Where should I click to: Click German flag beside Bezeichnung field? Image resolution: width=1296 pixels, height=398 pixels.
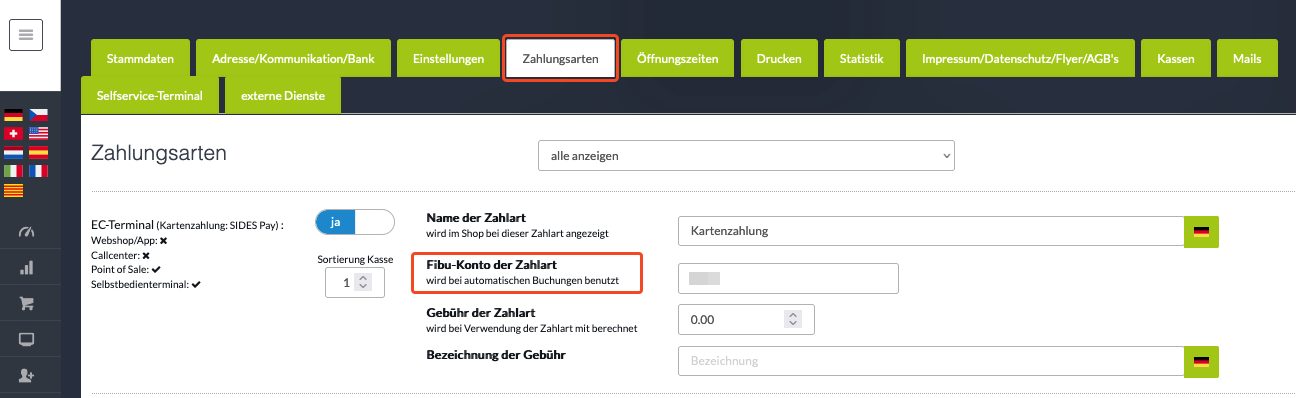tap(1202, 361)
